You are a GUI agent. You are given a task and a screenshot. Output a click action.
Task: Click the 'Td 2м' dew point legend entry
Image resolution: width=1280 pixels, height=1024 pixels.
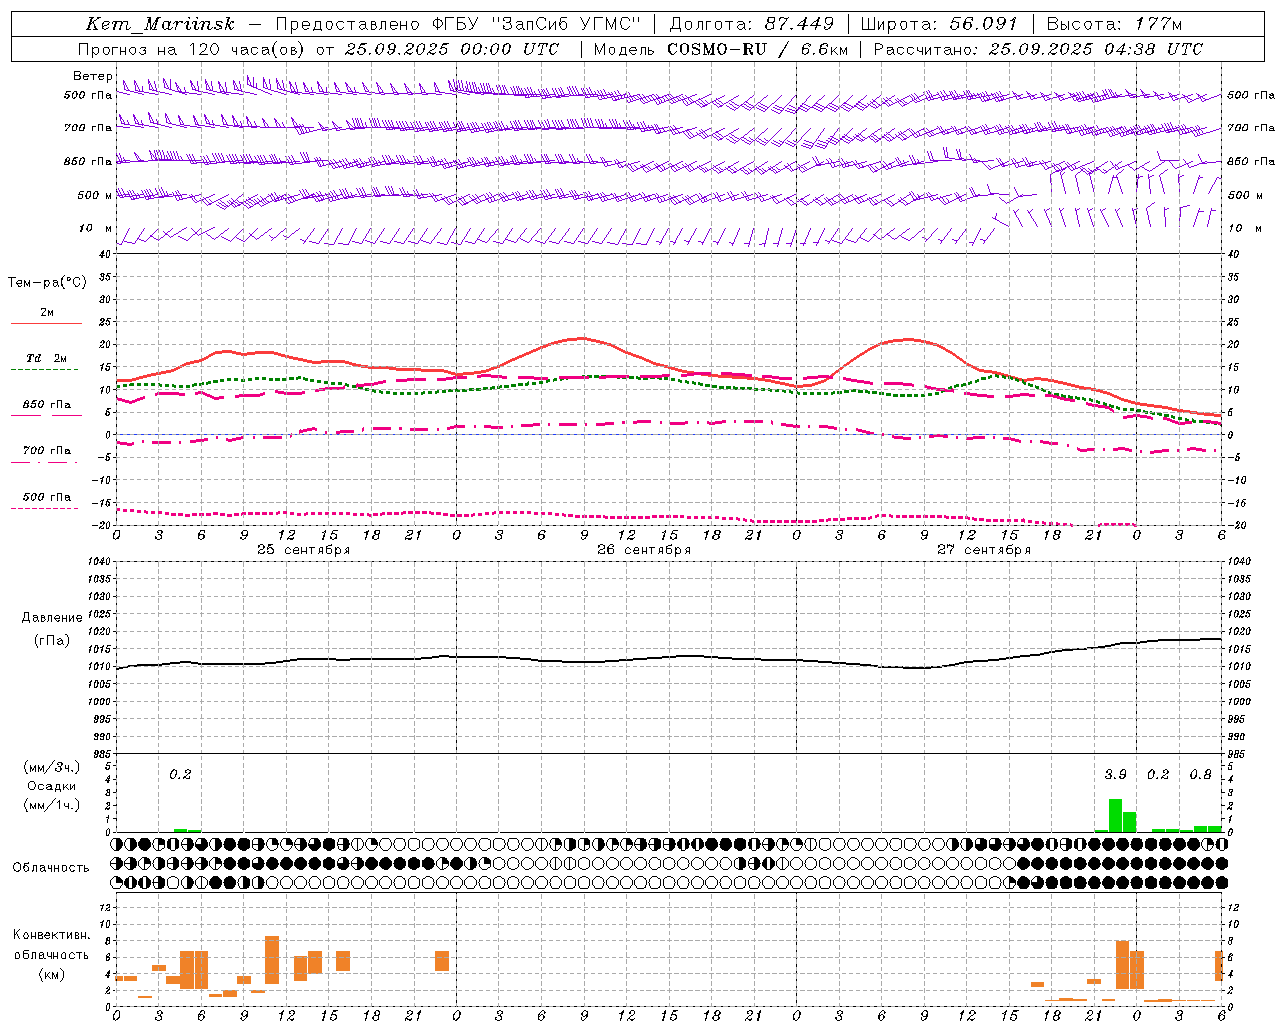pos(46,358)
